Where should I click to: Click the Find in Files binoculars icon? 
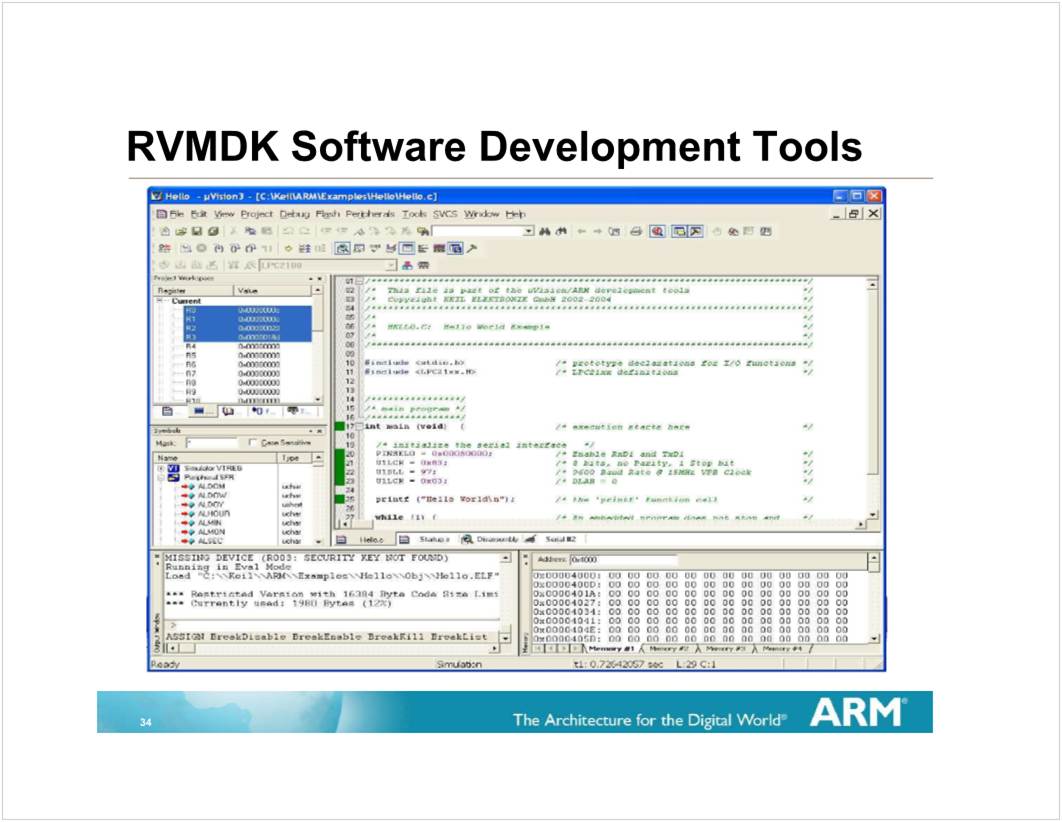561,231
